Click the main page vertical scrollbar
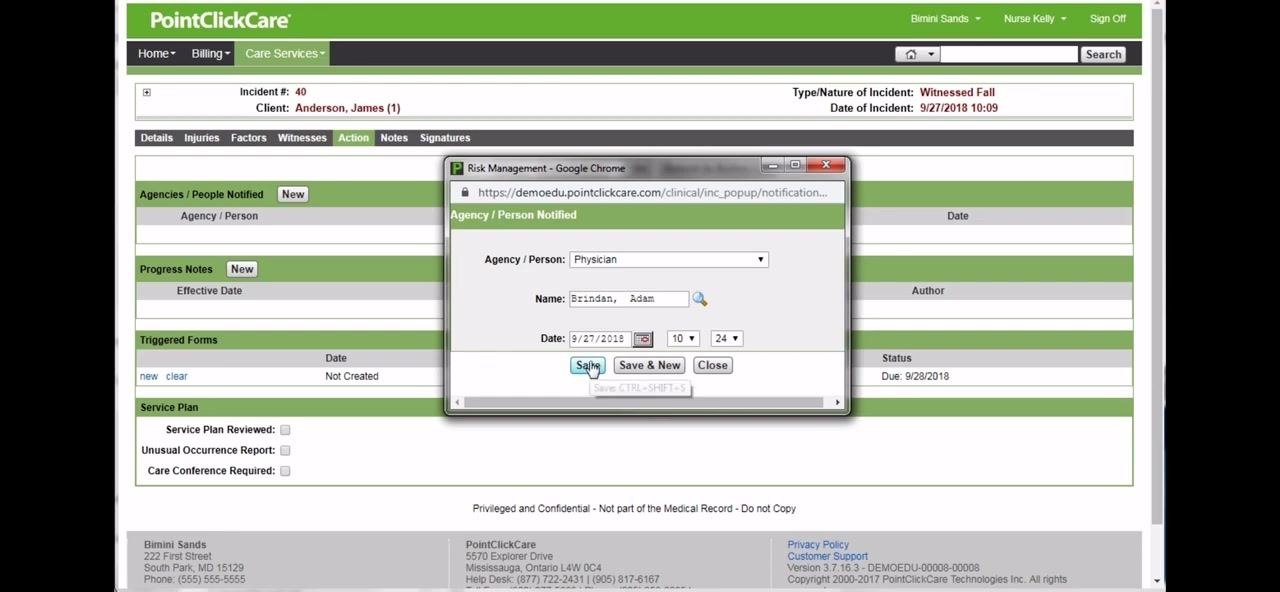Screen dimensions: 1280x592 (x=1157, y=270)
